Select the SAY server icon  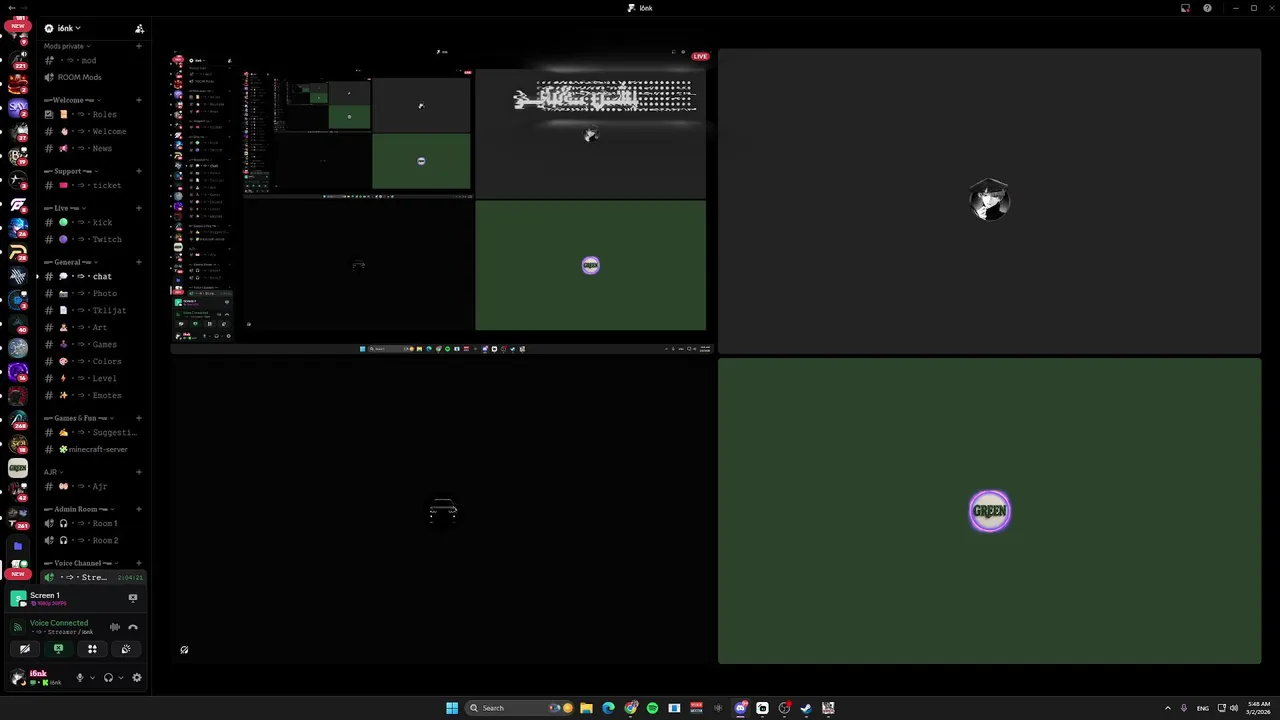[18, 107]
